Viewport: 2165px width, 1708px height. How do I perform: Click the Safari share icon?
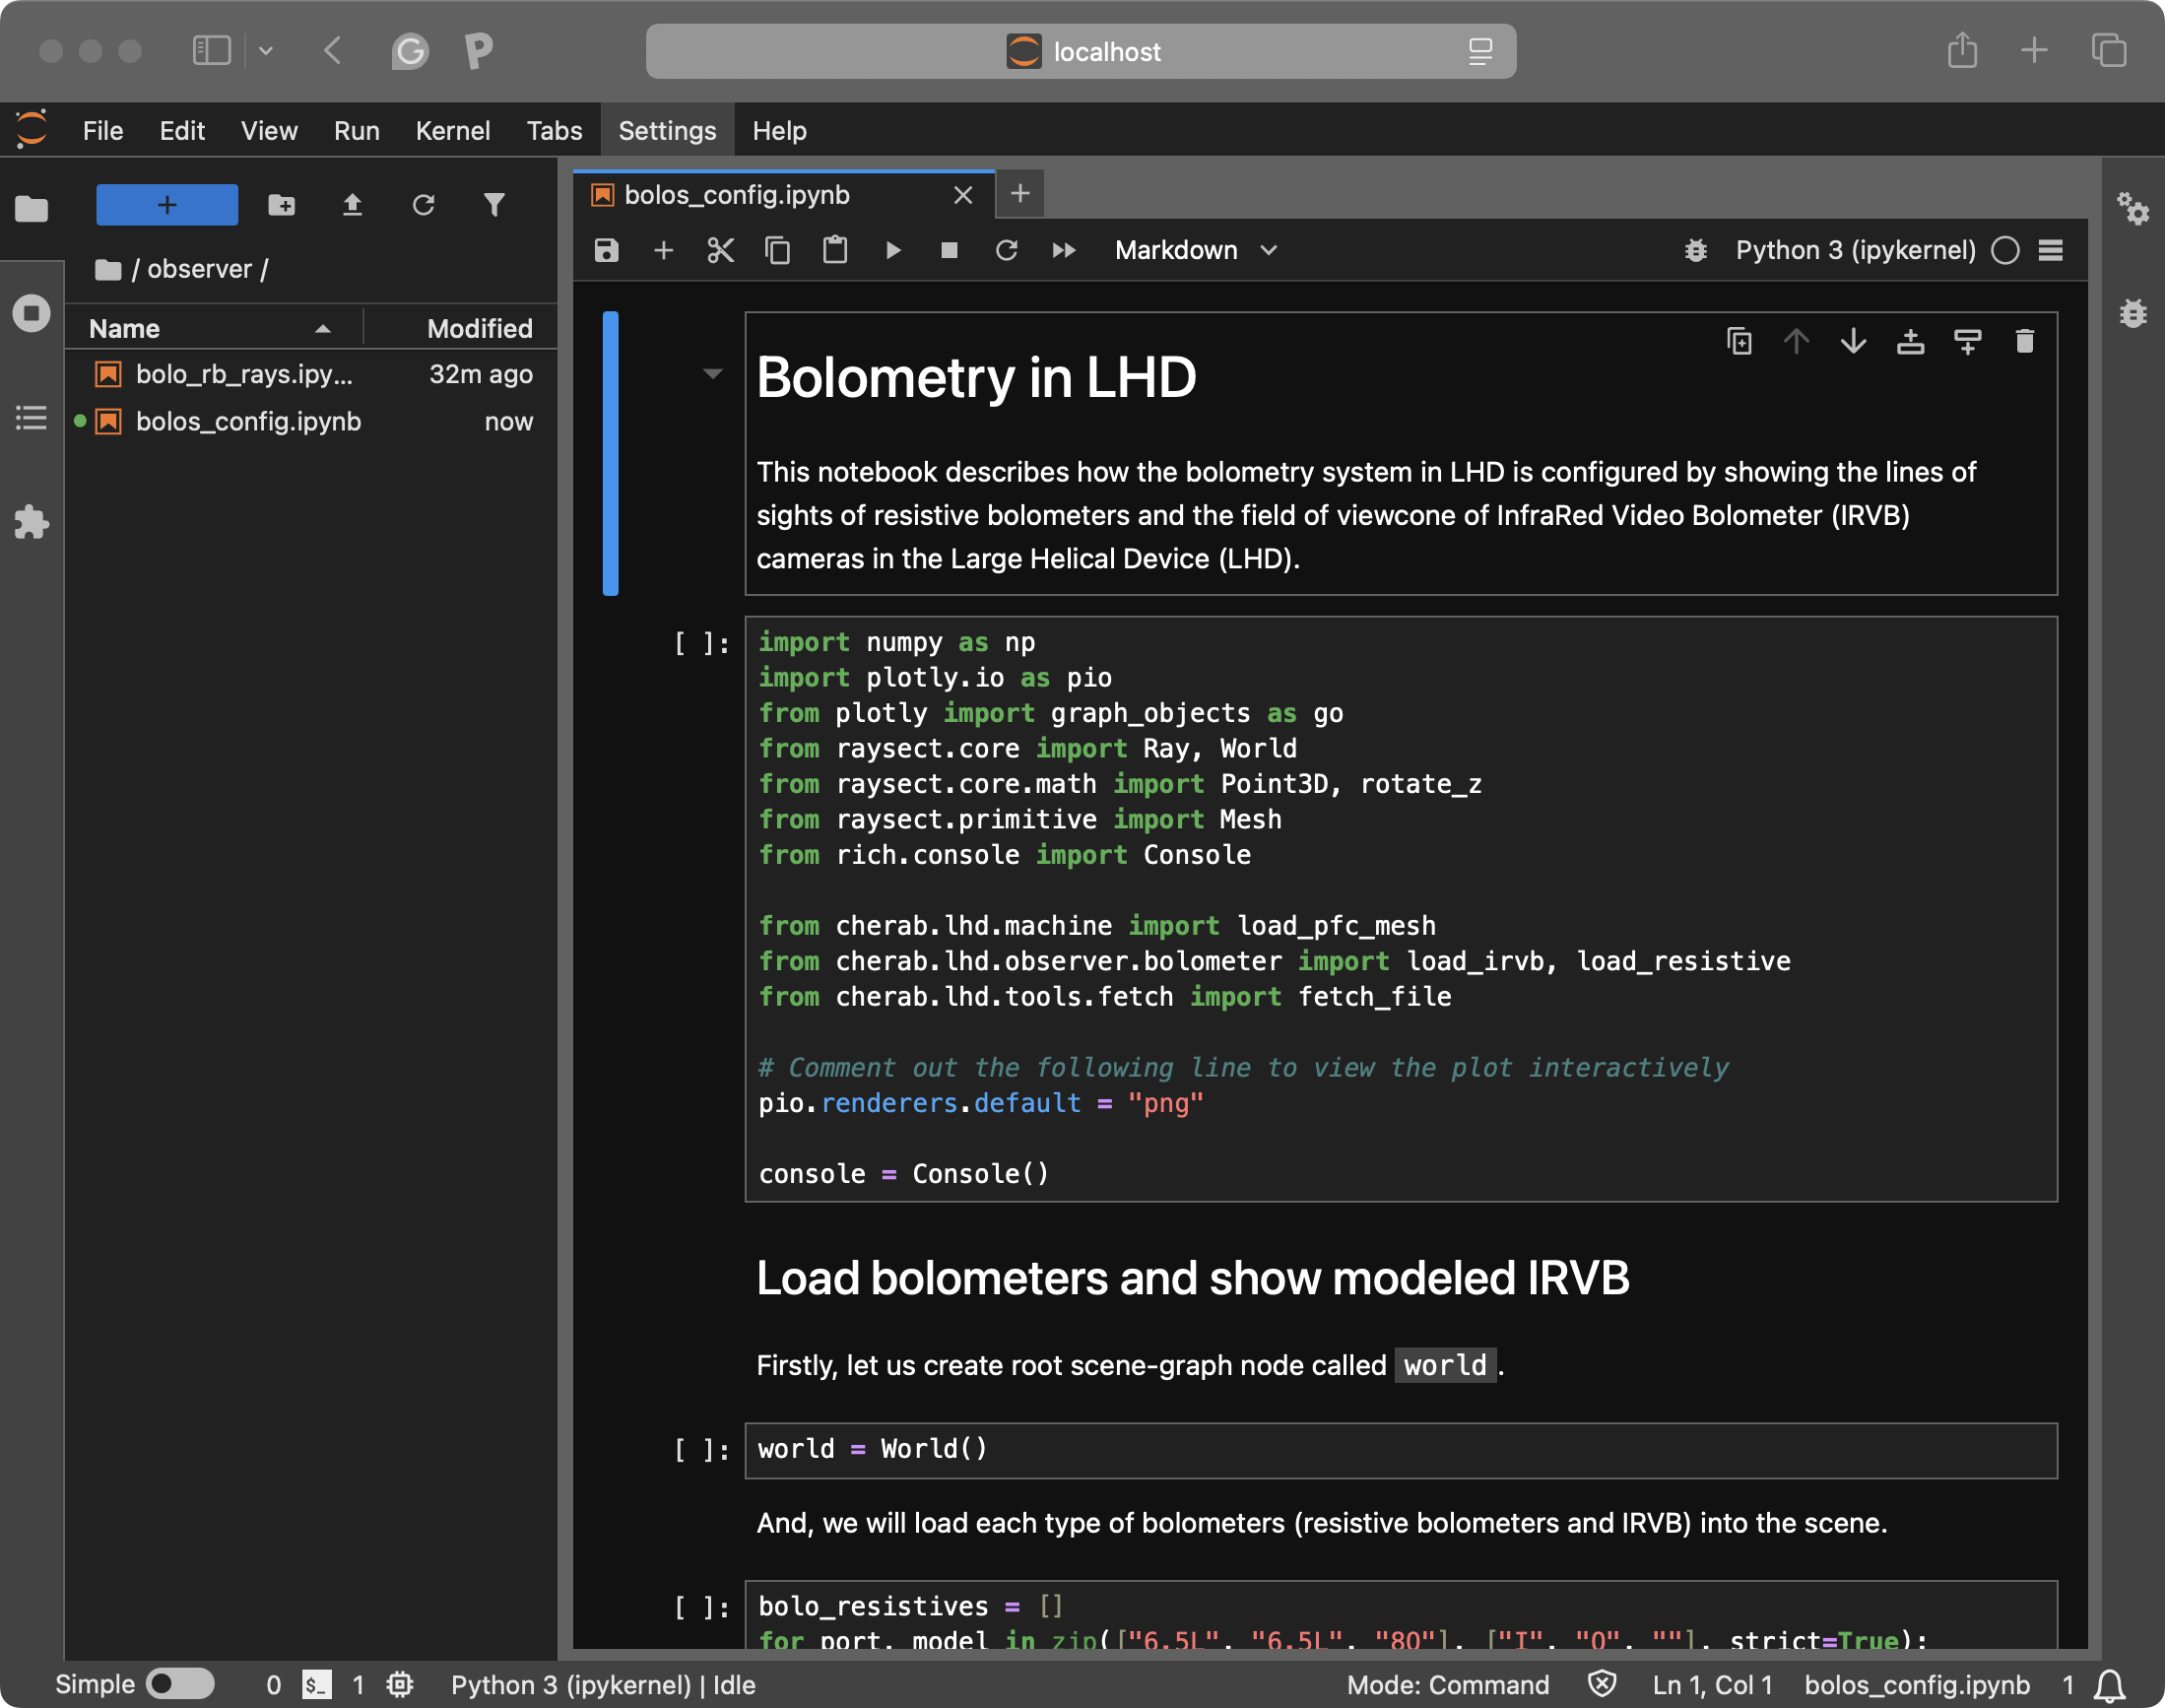1962,50
